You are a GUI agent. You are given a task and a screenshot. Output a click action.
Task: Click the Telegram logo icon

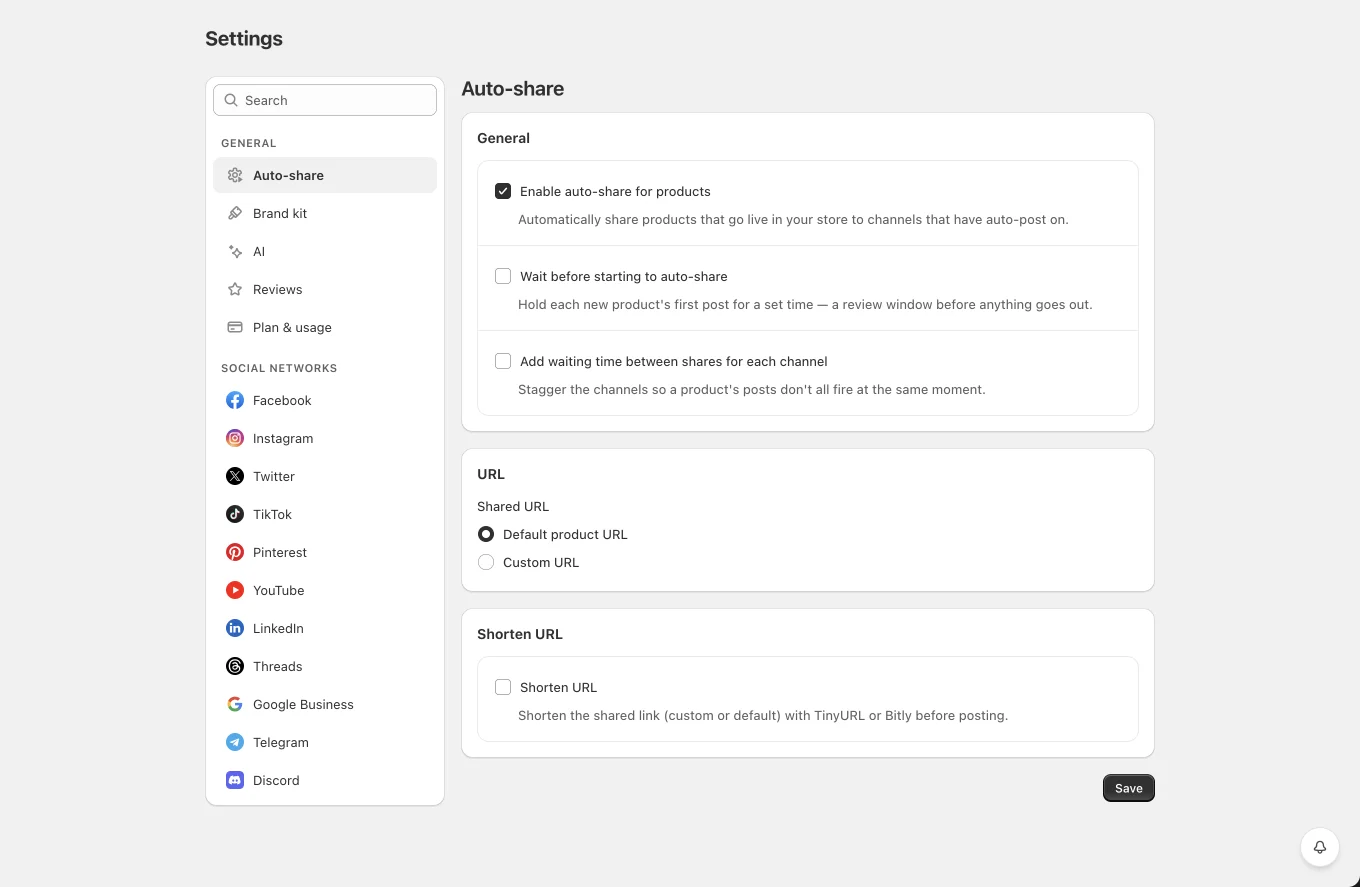click(235, 742)
